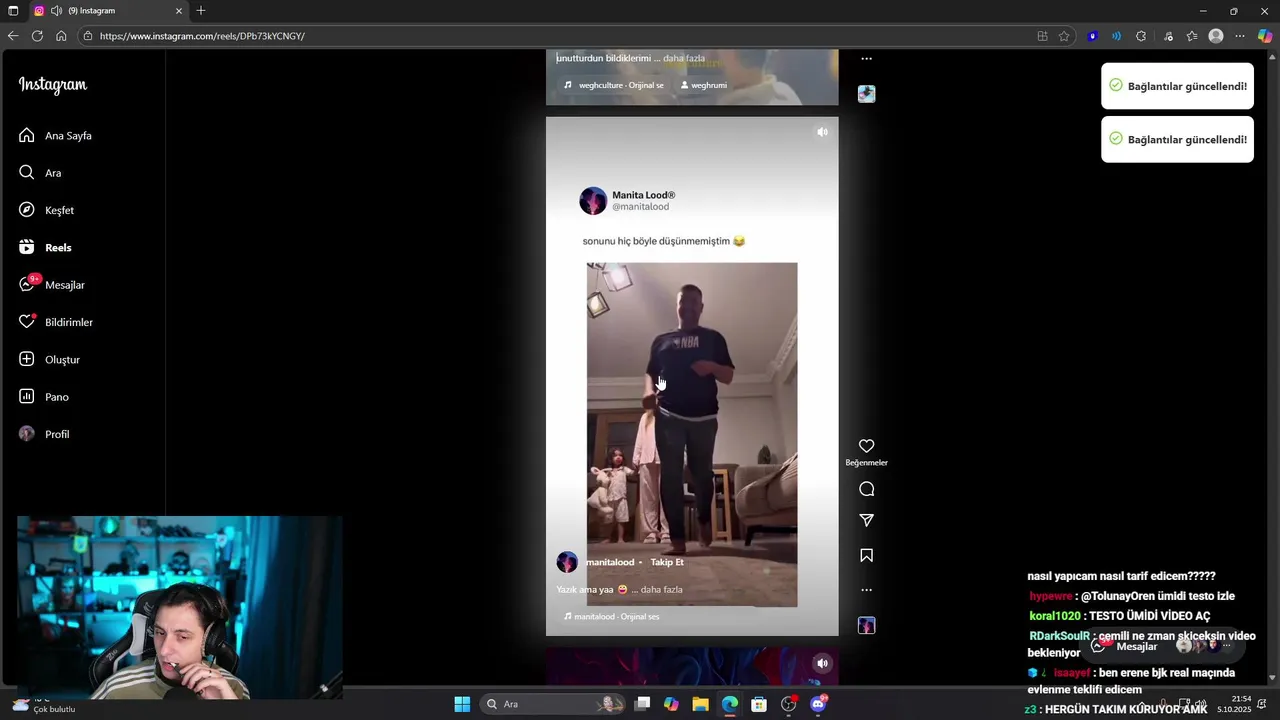Mute the Instagram browser tab
The image size is (1280, 720).
coord(56,11)
